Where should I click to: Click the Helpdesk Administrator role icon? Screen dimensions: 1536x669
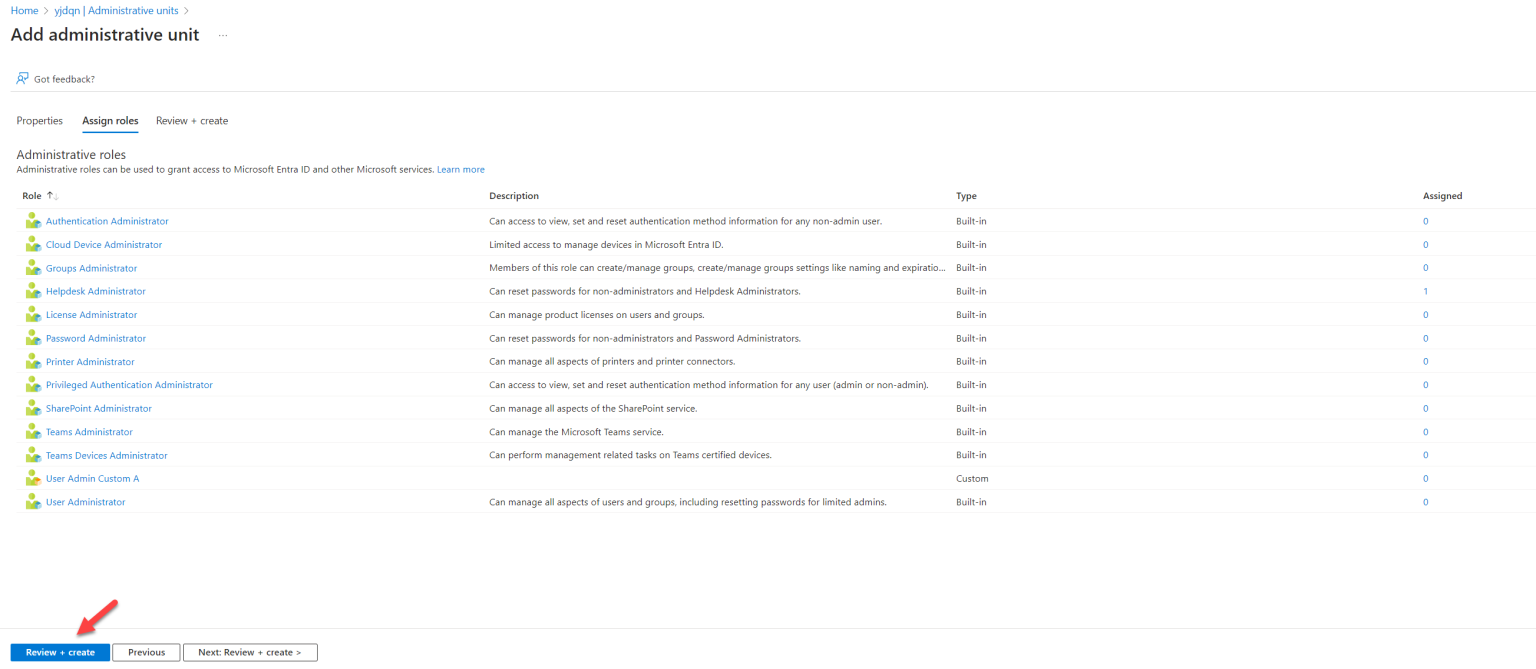pyautogui.click(x=31, y=291)
